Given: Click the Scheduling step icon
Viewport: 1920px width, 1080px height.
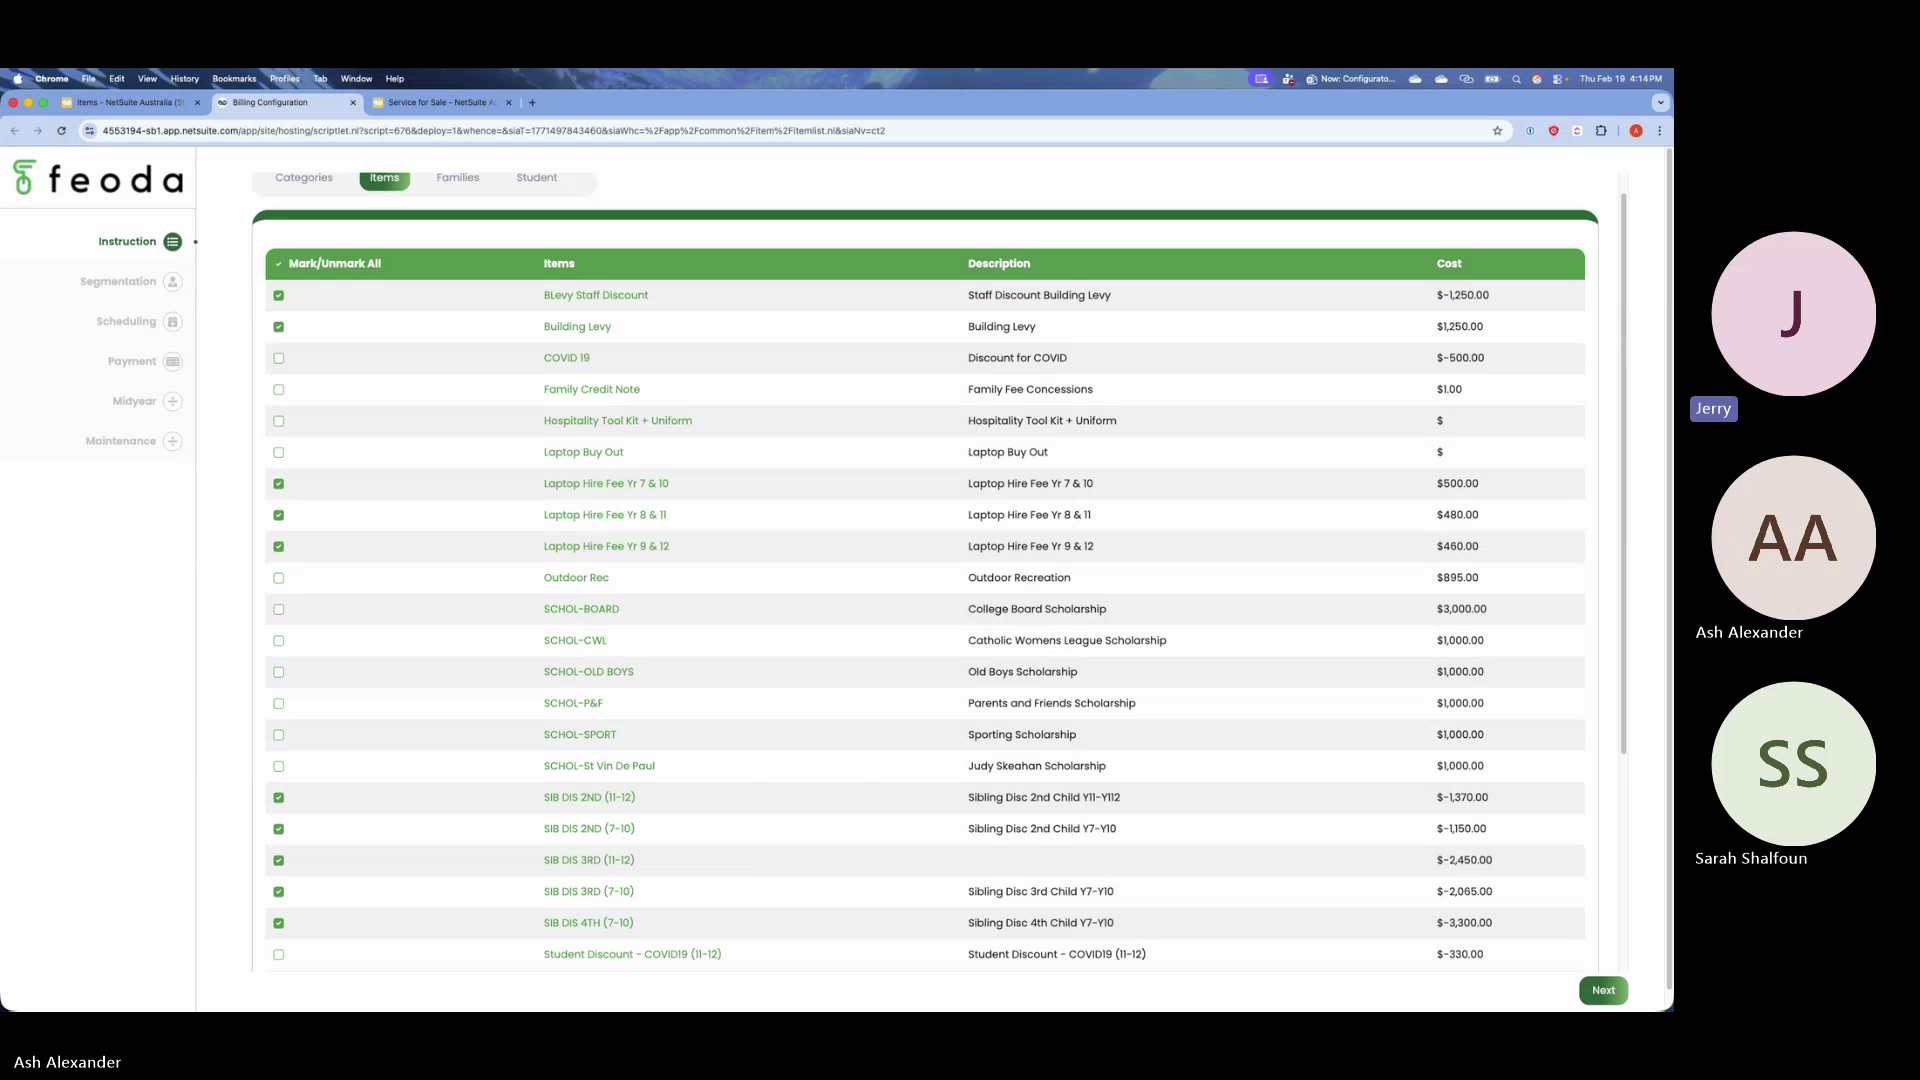Looking at the screenshot, I should [173, 322].
